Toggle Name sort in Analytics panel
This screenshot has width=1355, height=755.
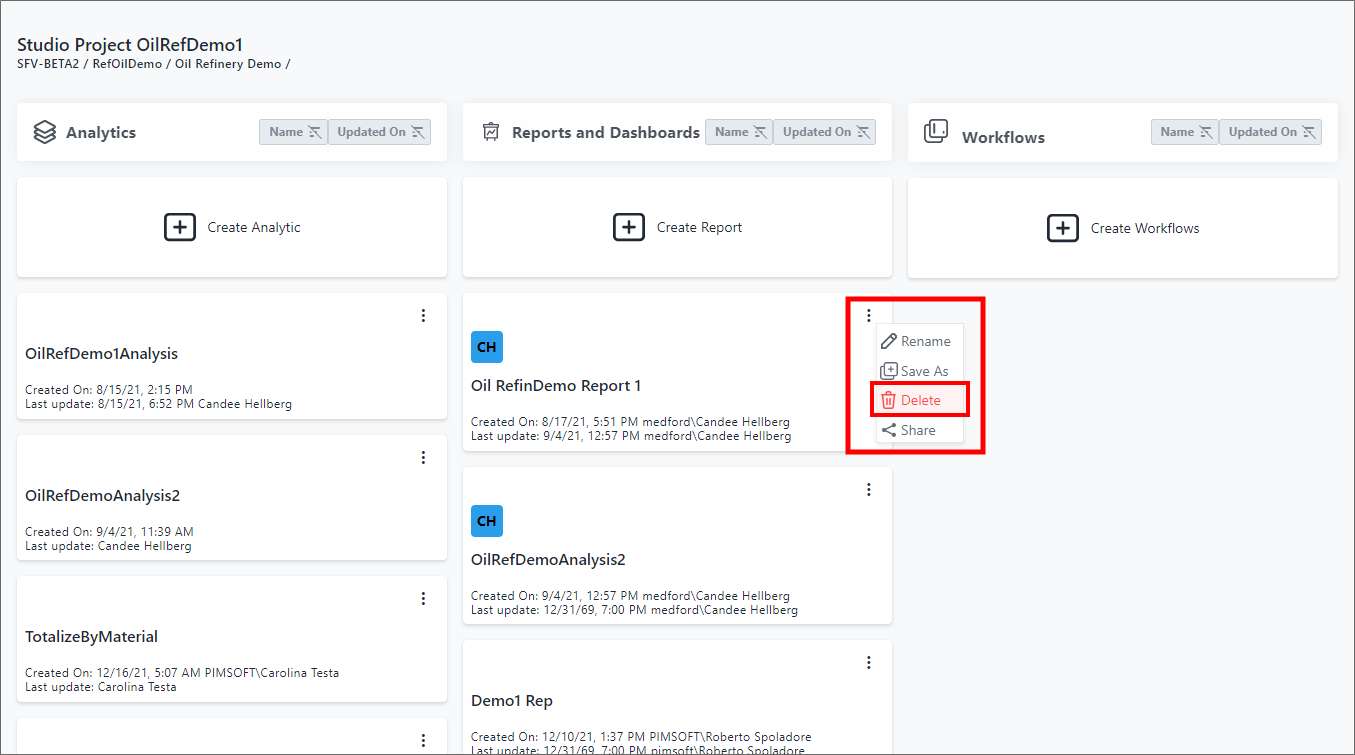tap(294, 132)
